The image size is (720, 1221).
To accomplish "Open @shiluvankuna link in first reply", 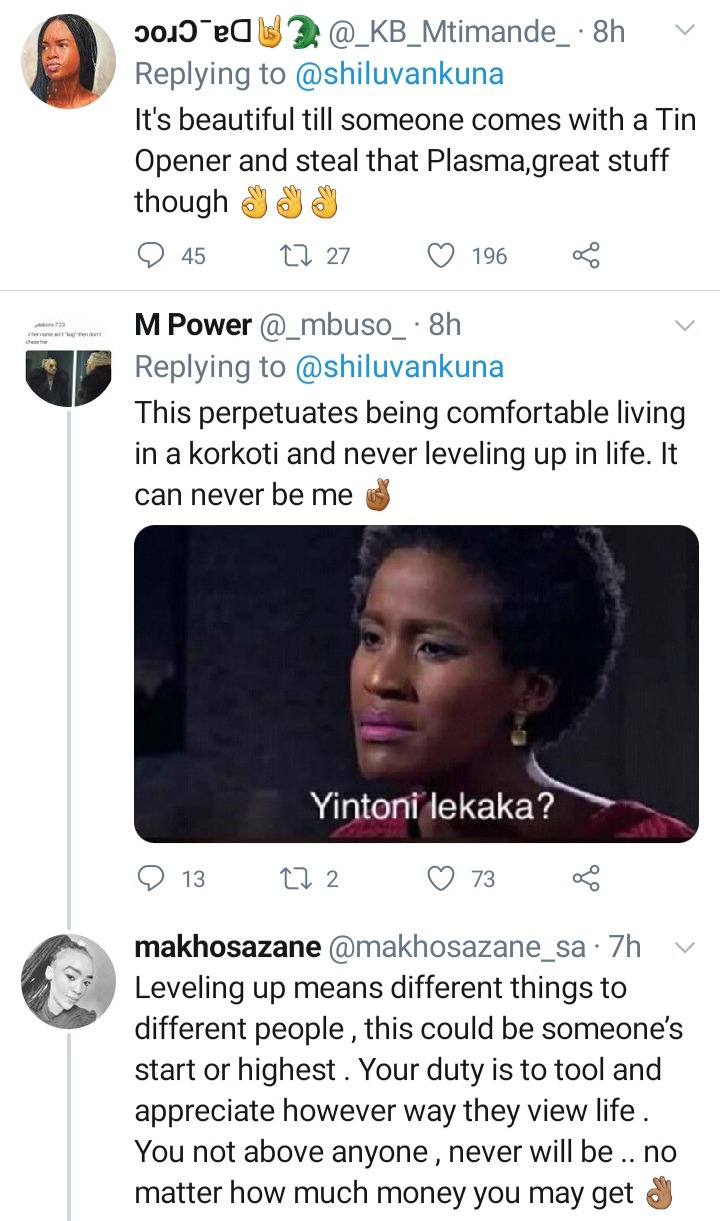I will click(x=400, y=75).
